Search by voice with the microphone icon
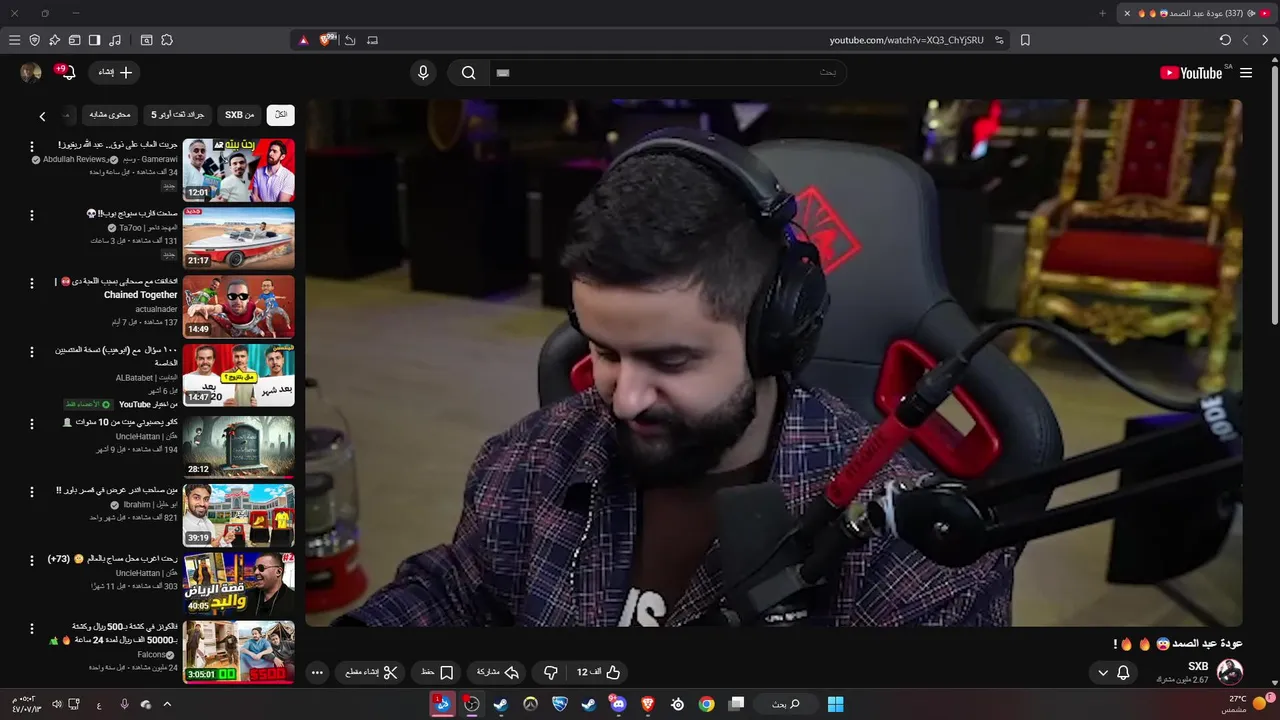The image size is (1280, 720). pos(423,72)
